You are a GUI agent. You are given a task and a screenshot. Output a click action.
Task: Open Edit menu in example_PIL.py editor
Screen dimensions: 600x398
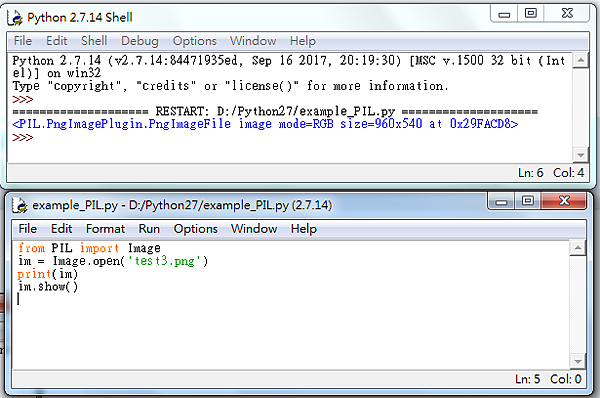(62, 228)
